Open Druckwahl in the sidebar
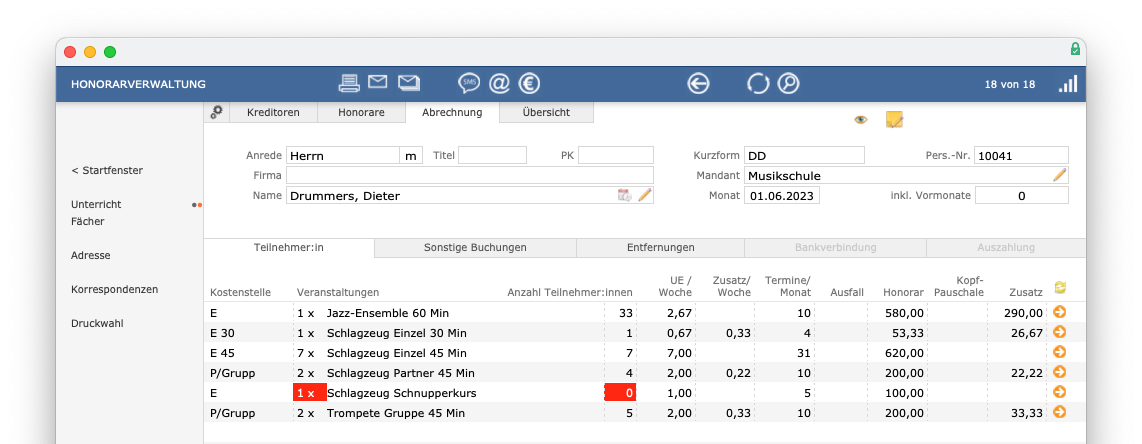This screenshot has width=1142, height=444. (x=98, y=323)
